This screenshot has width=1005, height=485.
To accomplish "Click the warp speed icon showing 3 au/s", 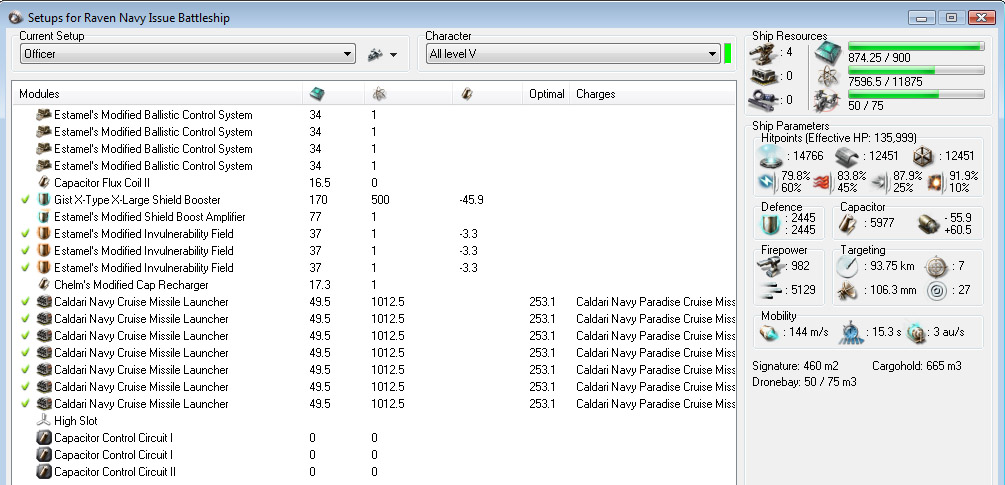I will [x=918, y=333].
